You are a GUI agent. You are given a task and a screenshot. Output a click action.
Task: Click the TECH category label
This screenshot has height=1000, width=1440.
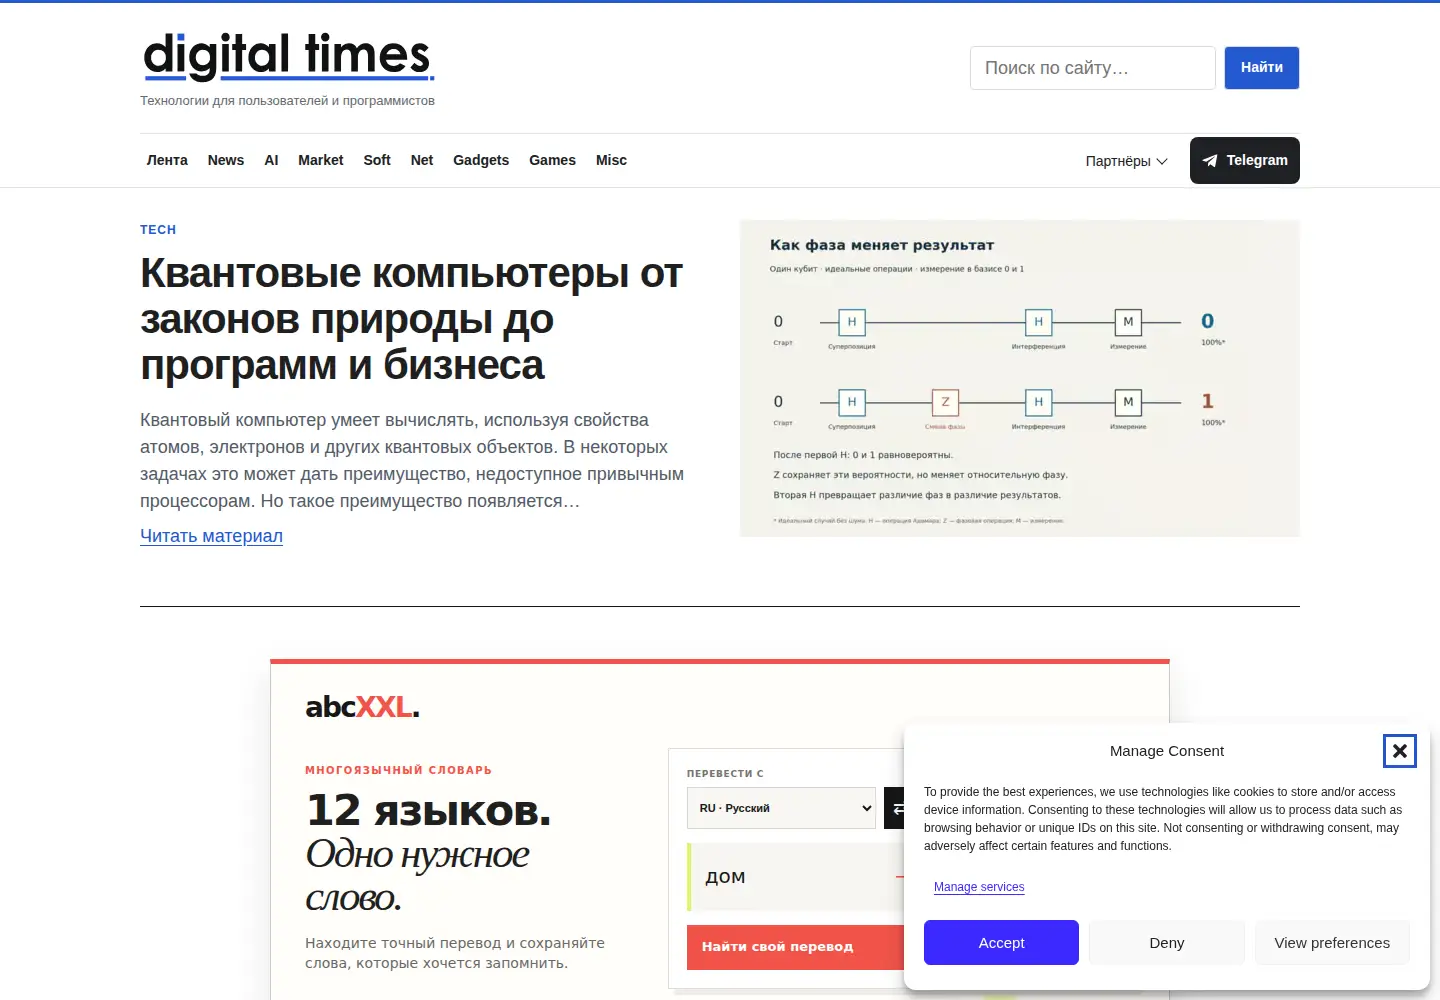coord(158,230)
